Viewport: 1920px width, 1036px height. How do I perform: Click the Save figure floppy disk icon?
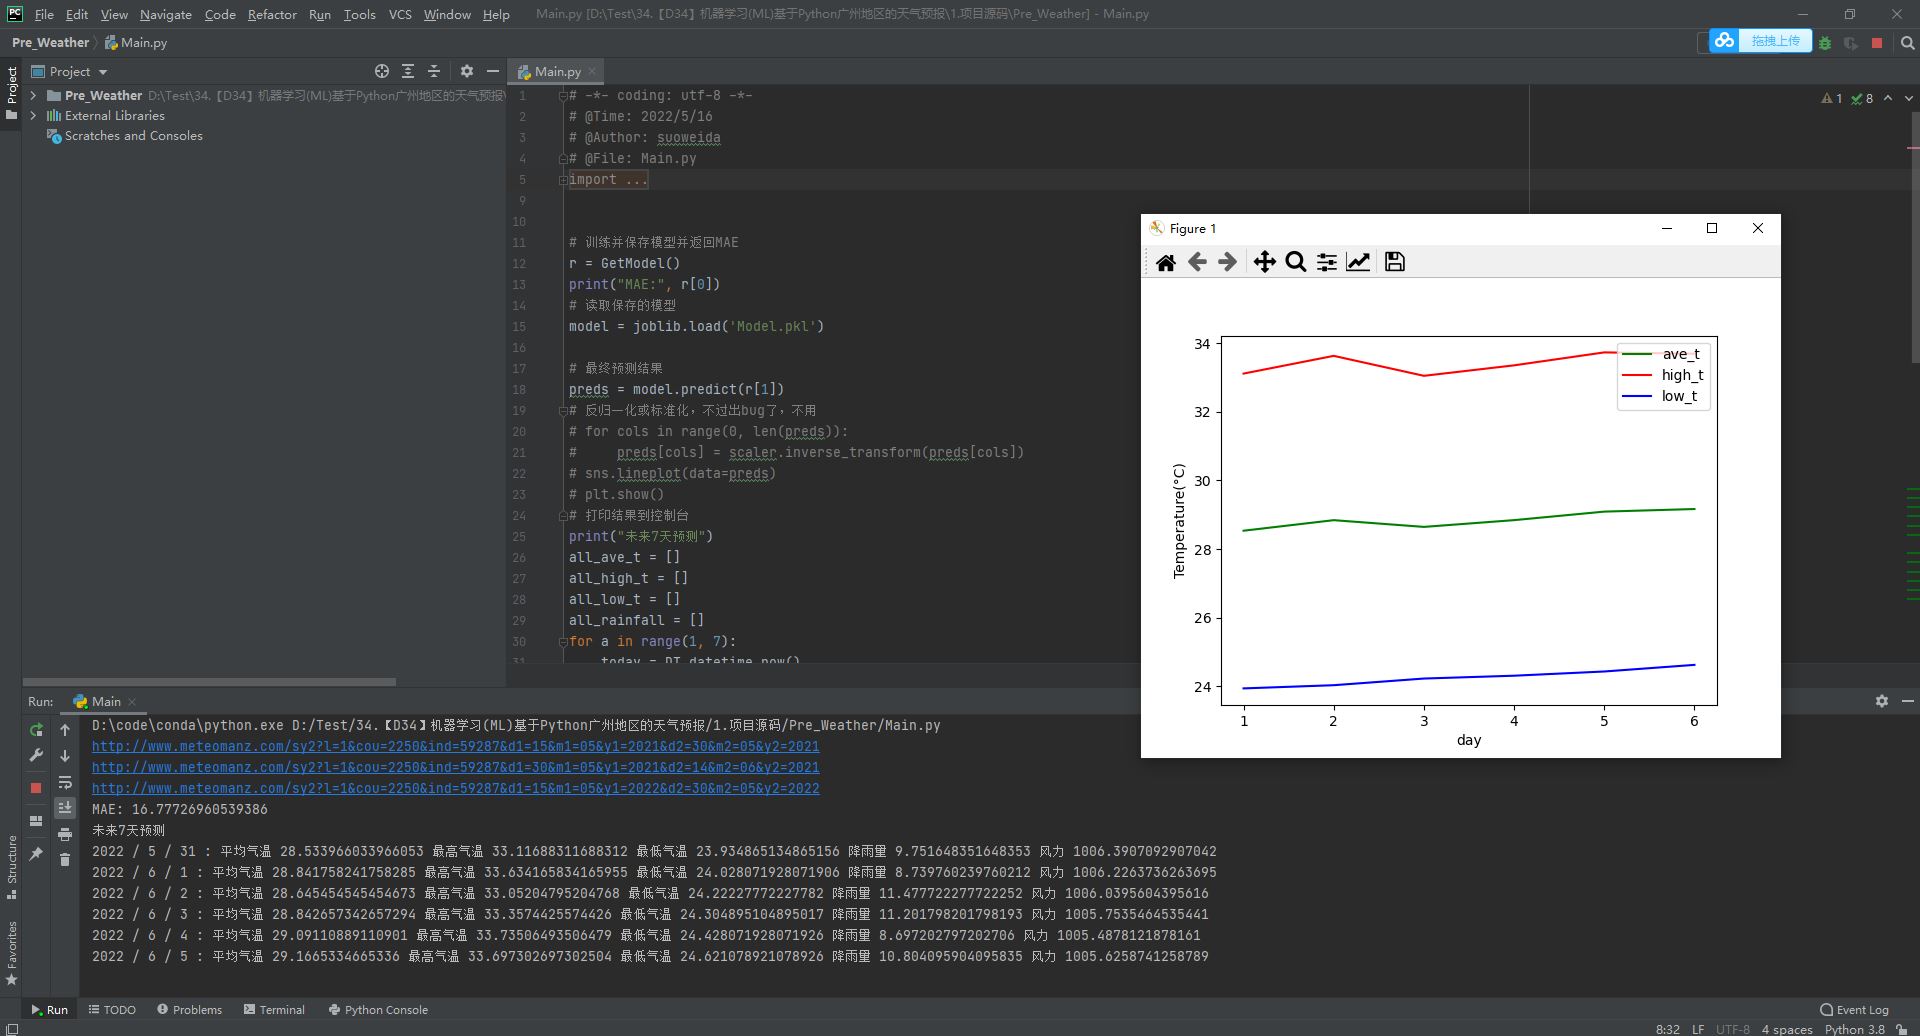pyautogui.click(x=1395, y=262)
